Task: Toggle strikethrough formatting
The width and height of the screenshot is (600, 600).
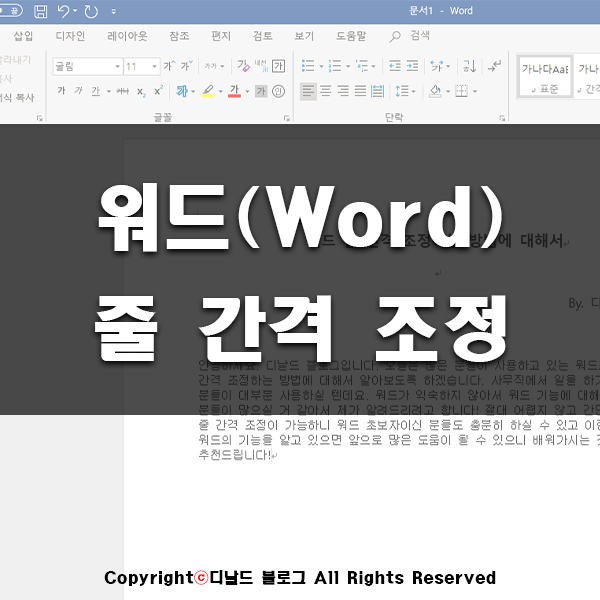Action: (123, 91)
